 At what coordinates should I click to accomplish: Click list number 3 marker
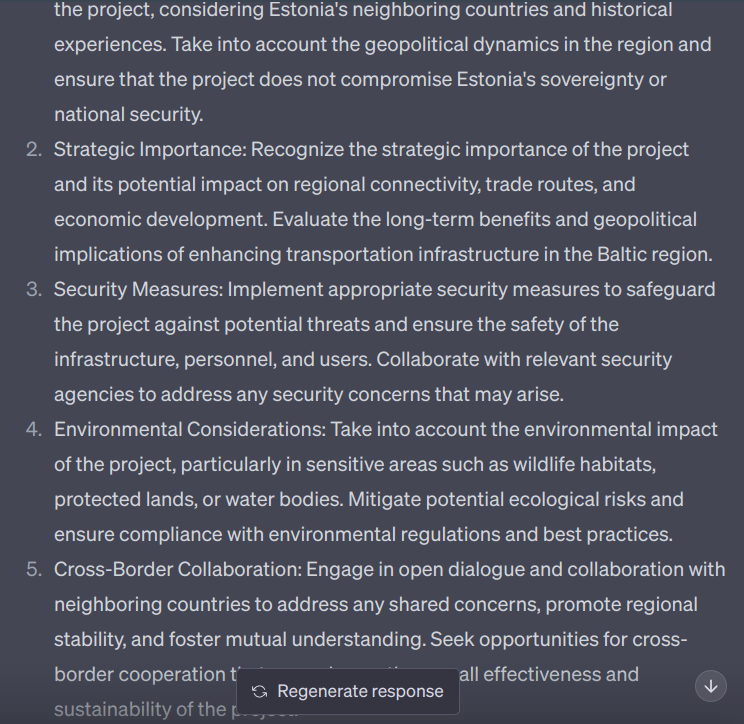pos(34,290)
